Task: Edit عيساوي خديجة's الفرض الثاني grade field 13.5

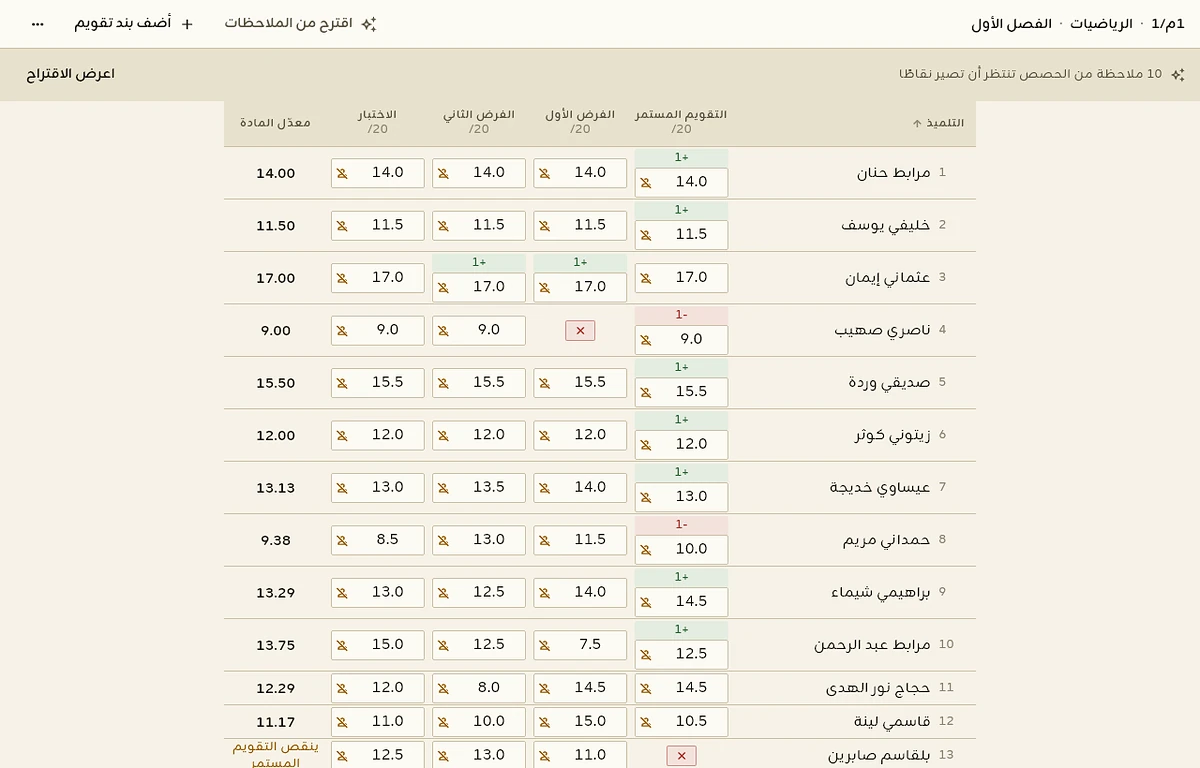Action: (x=479, y=487)
